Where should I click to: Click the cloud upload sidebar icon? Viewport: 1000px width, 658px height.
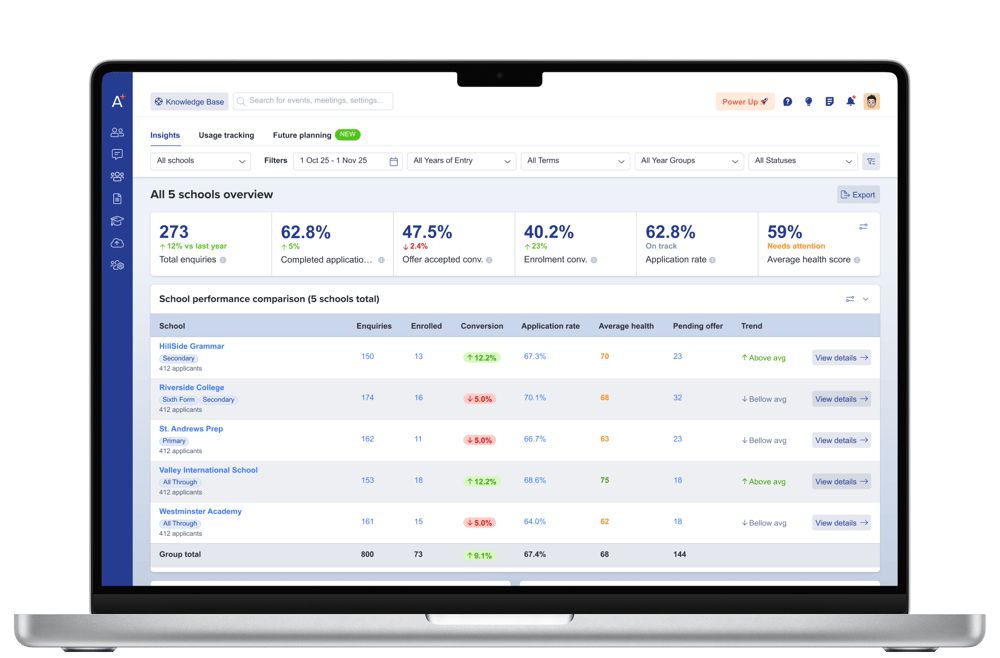117,243
